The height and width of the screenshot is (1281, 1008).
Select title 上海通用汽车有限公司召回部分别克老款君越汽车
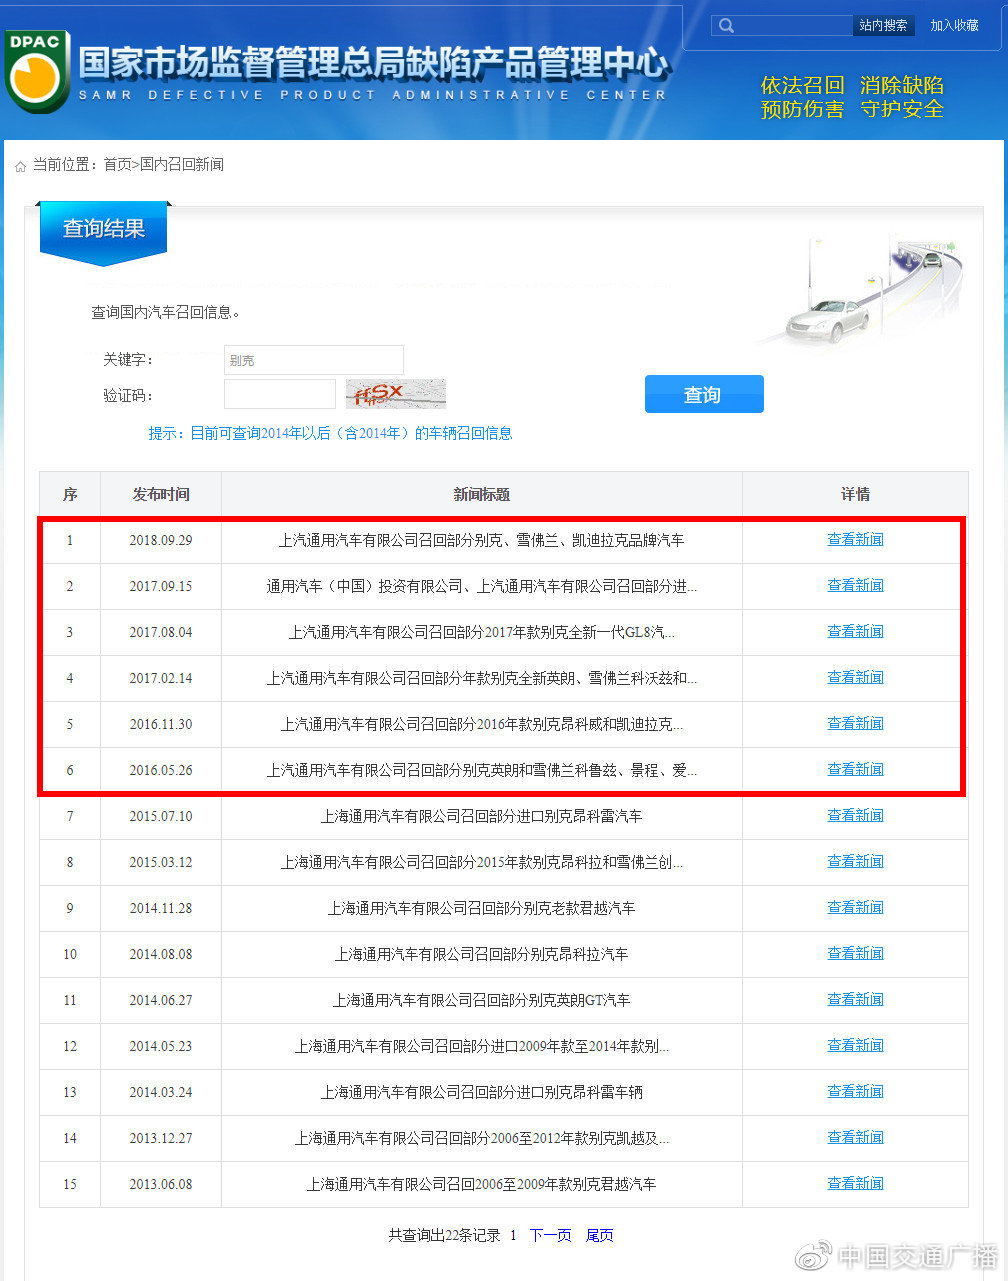[x=482, y=908]
